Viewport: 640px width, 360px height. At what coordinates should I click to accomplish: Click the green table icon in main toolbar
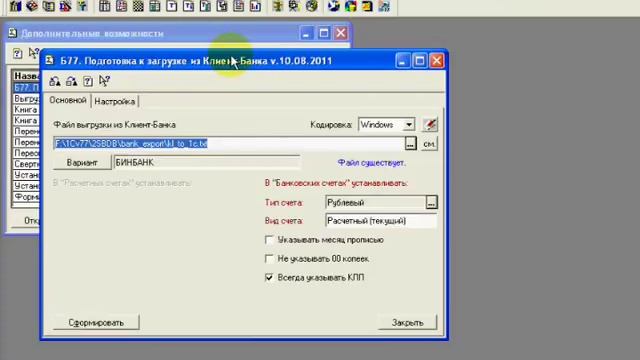155,6
